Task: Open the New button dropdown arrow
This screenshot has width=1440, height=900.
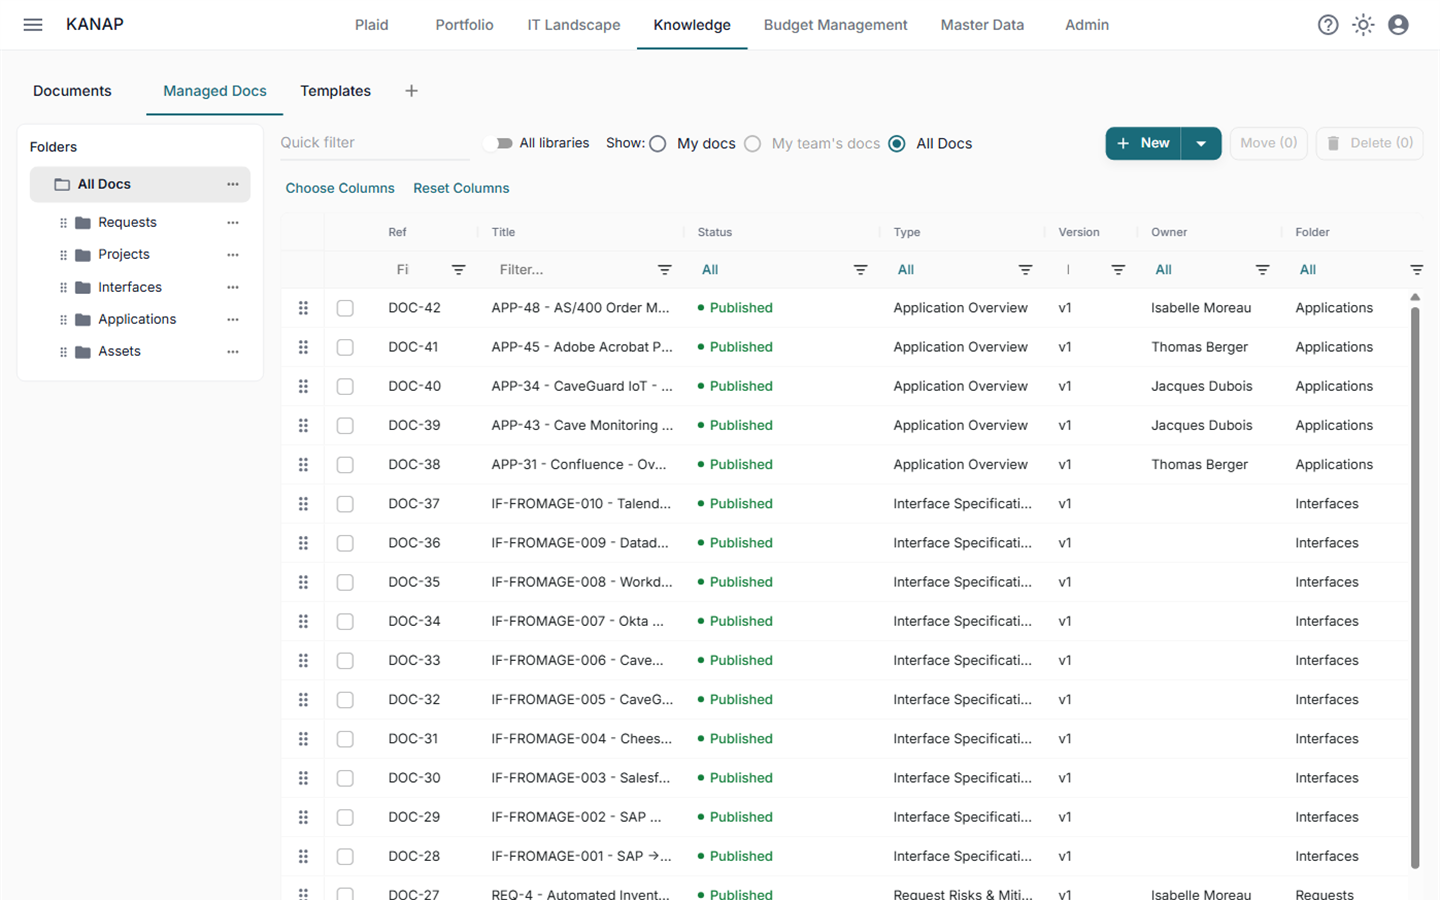Action: (1201, 143)
